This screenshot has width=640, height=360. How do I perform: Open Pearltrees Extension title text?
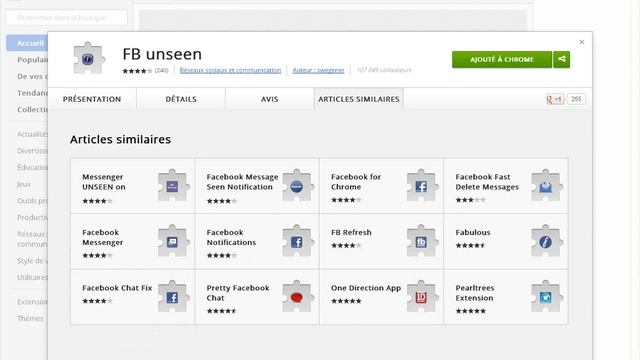[475, 293]
